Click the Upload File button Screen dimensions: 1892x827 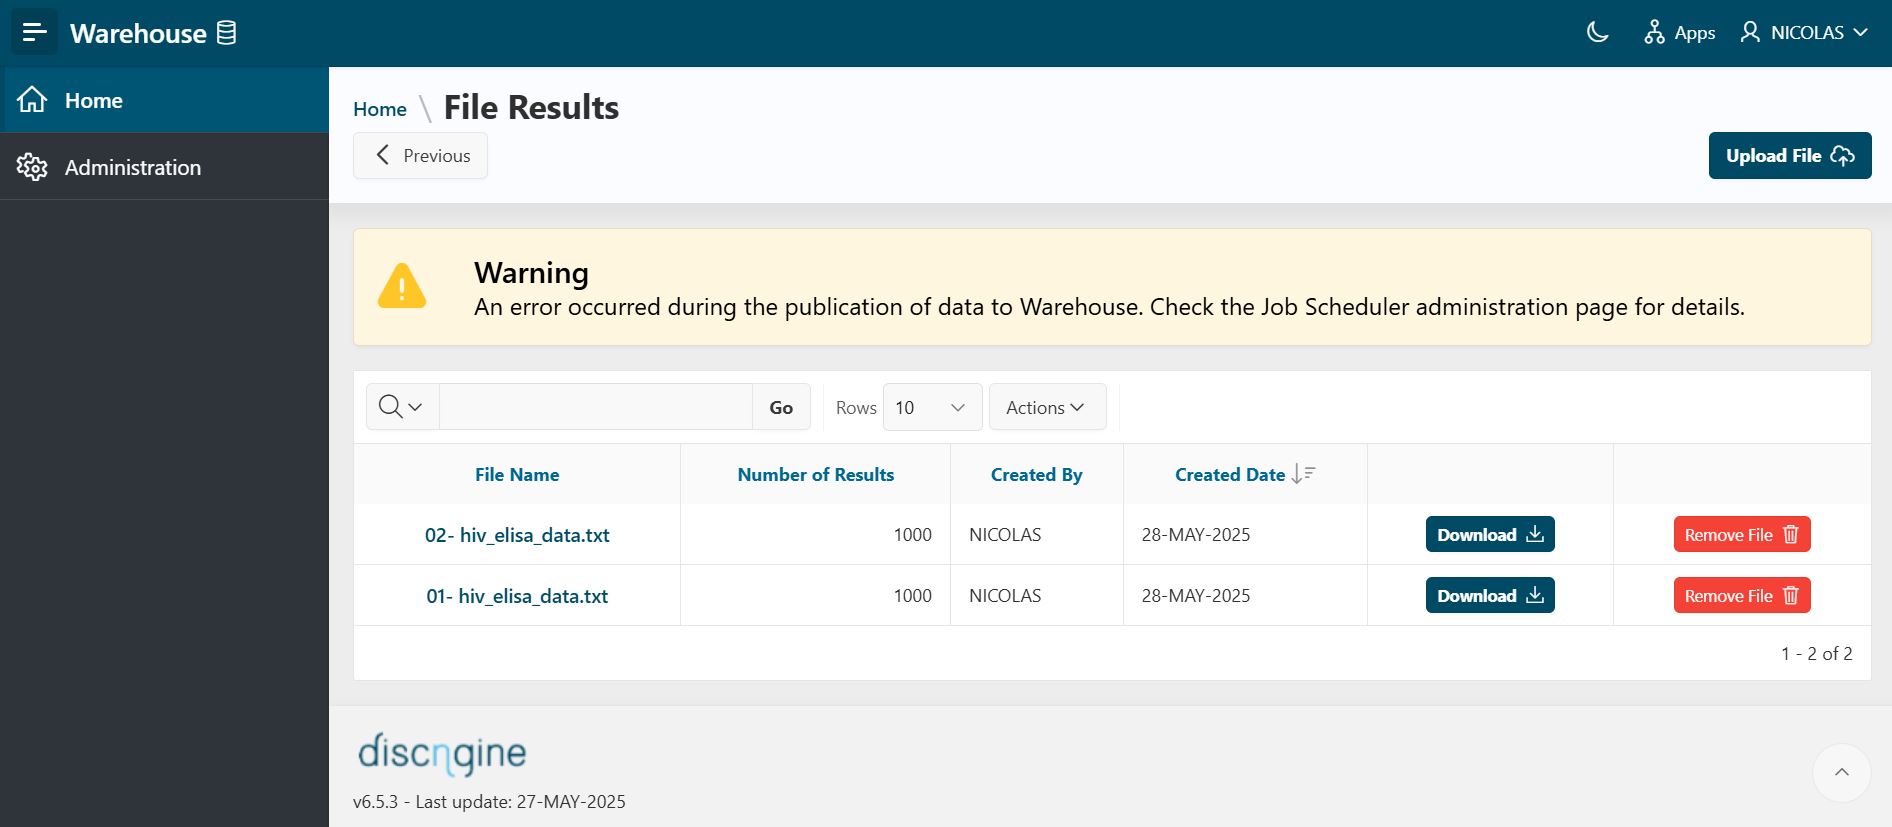(1790, 155)
